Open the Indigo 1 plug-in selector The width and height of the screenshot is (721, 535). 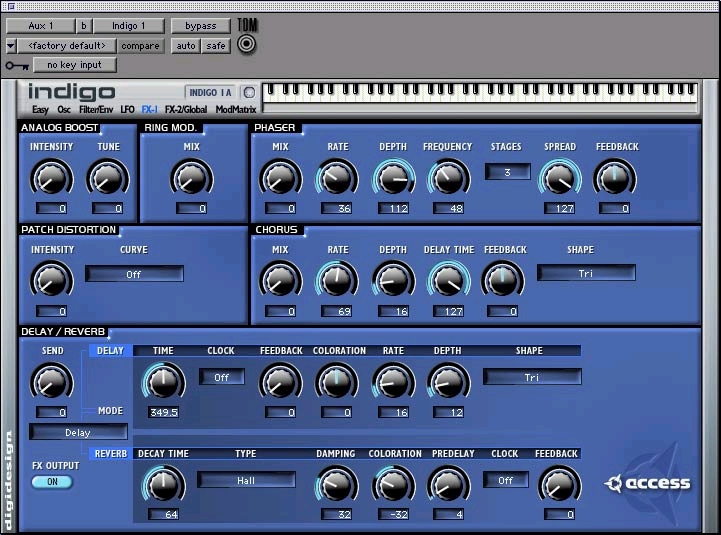pyautogui.click(x=129, y=26)
